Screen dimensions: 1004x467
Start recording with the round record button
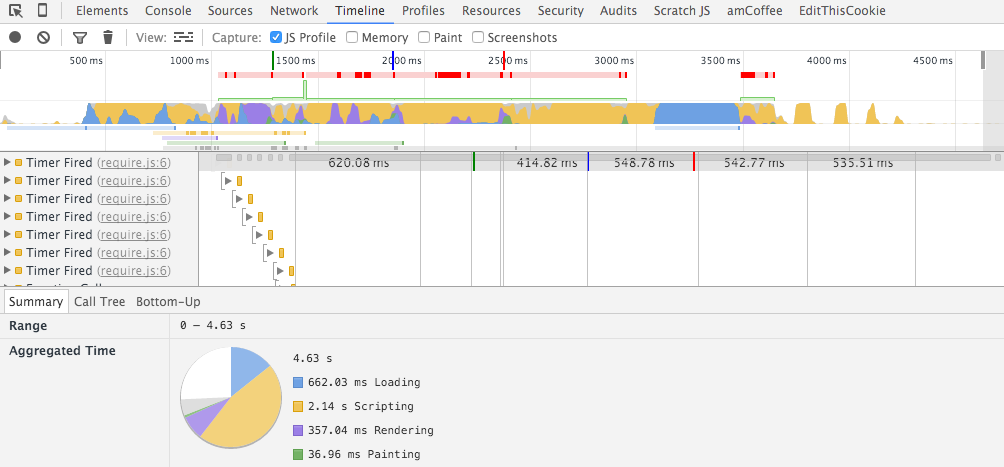[15, 37]
